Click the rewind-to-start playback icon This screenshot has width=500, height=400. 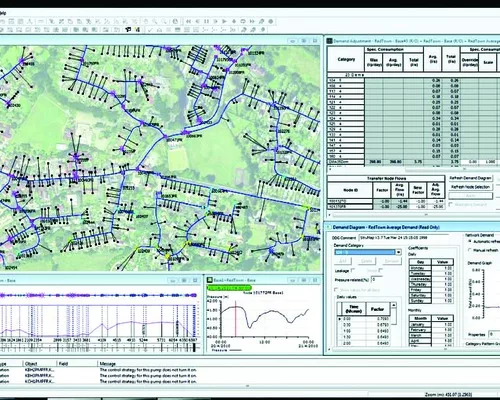(188, 21)
